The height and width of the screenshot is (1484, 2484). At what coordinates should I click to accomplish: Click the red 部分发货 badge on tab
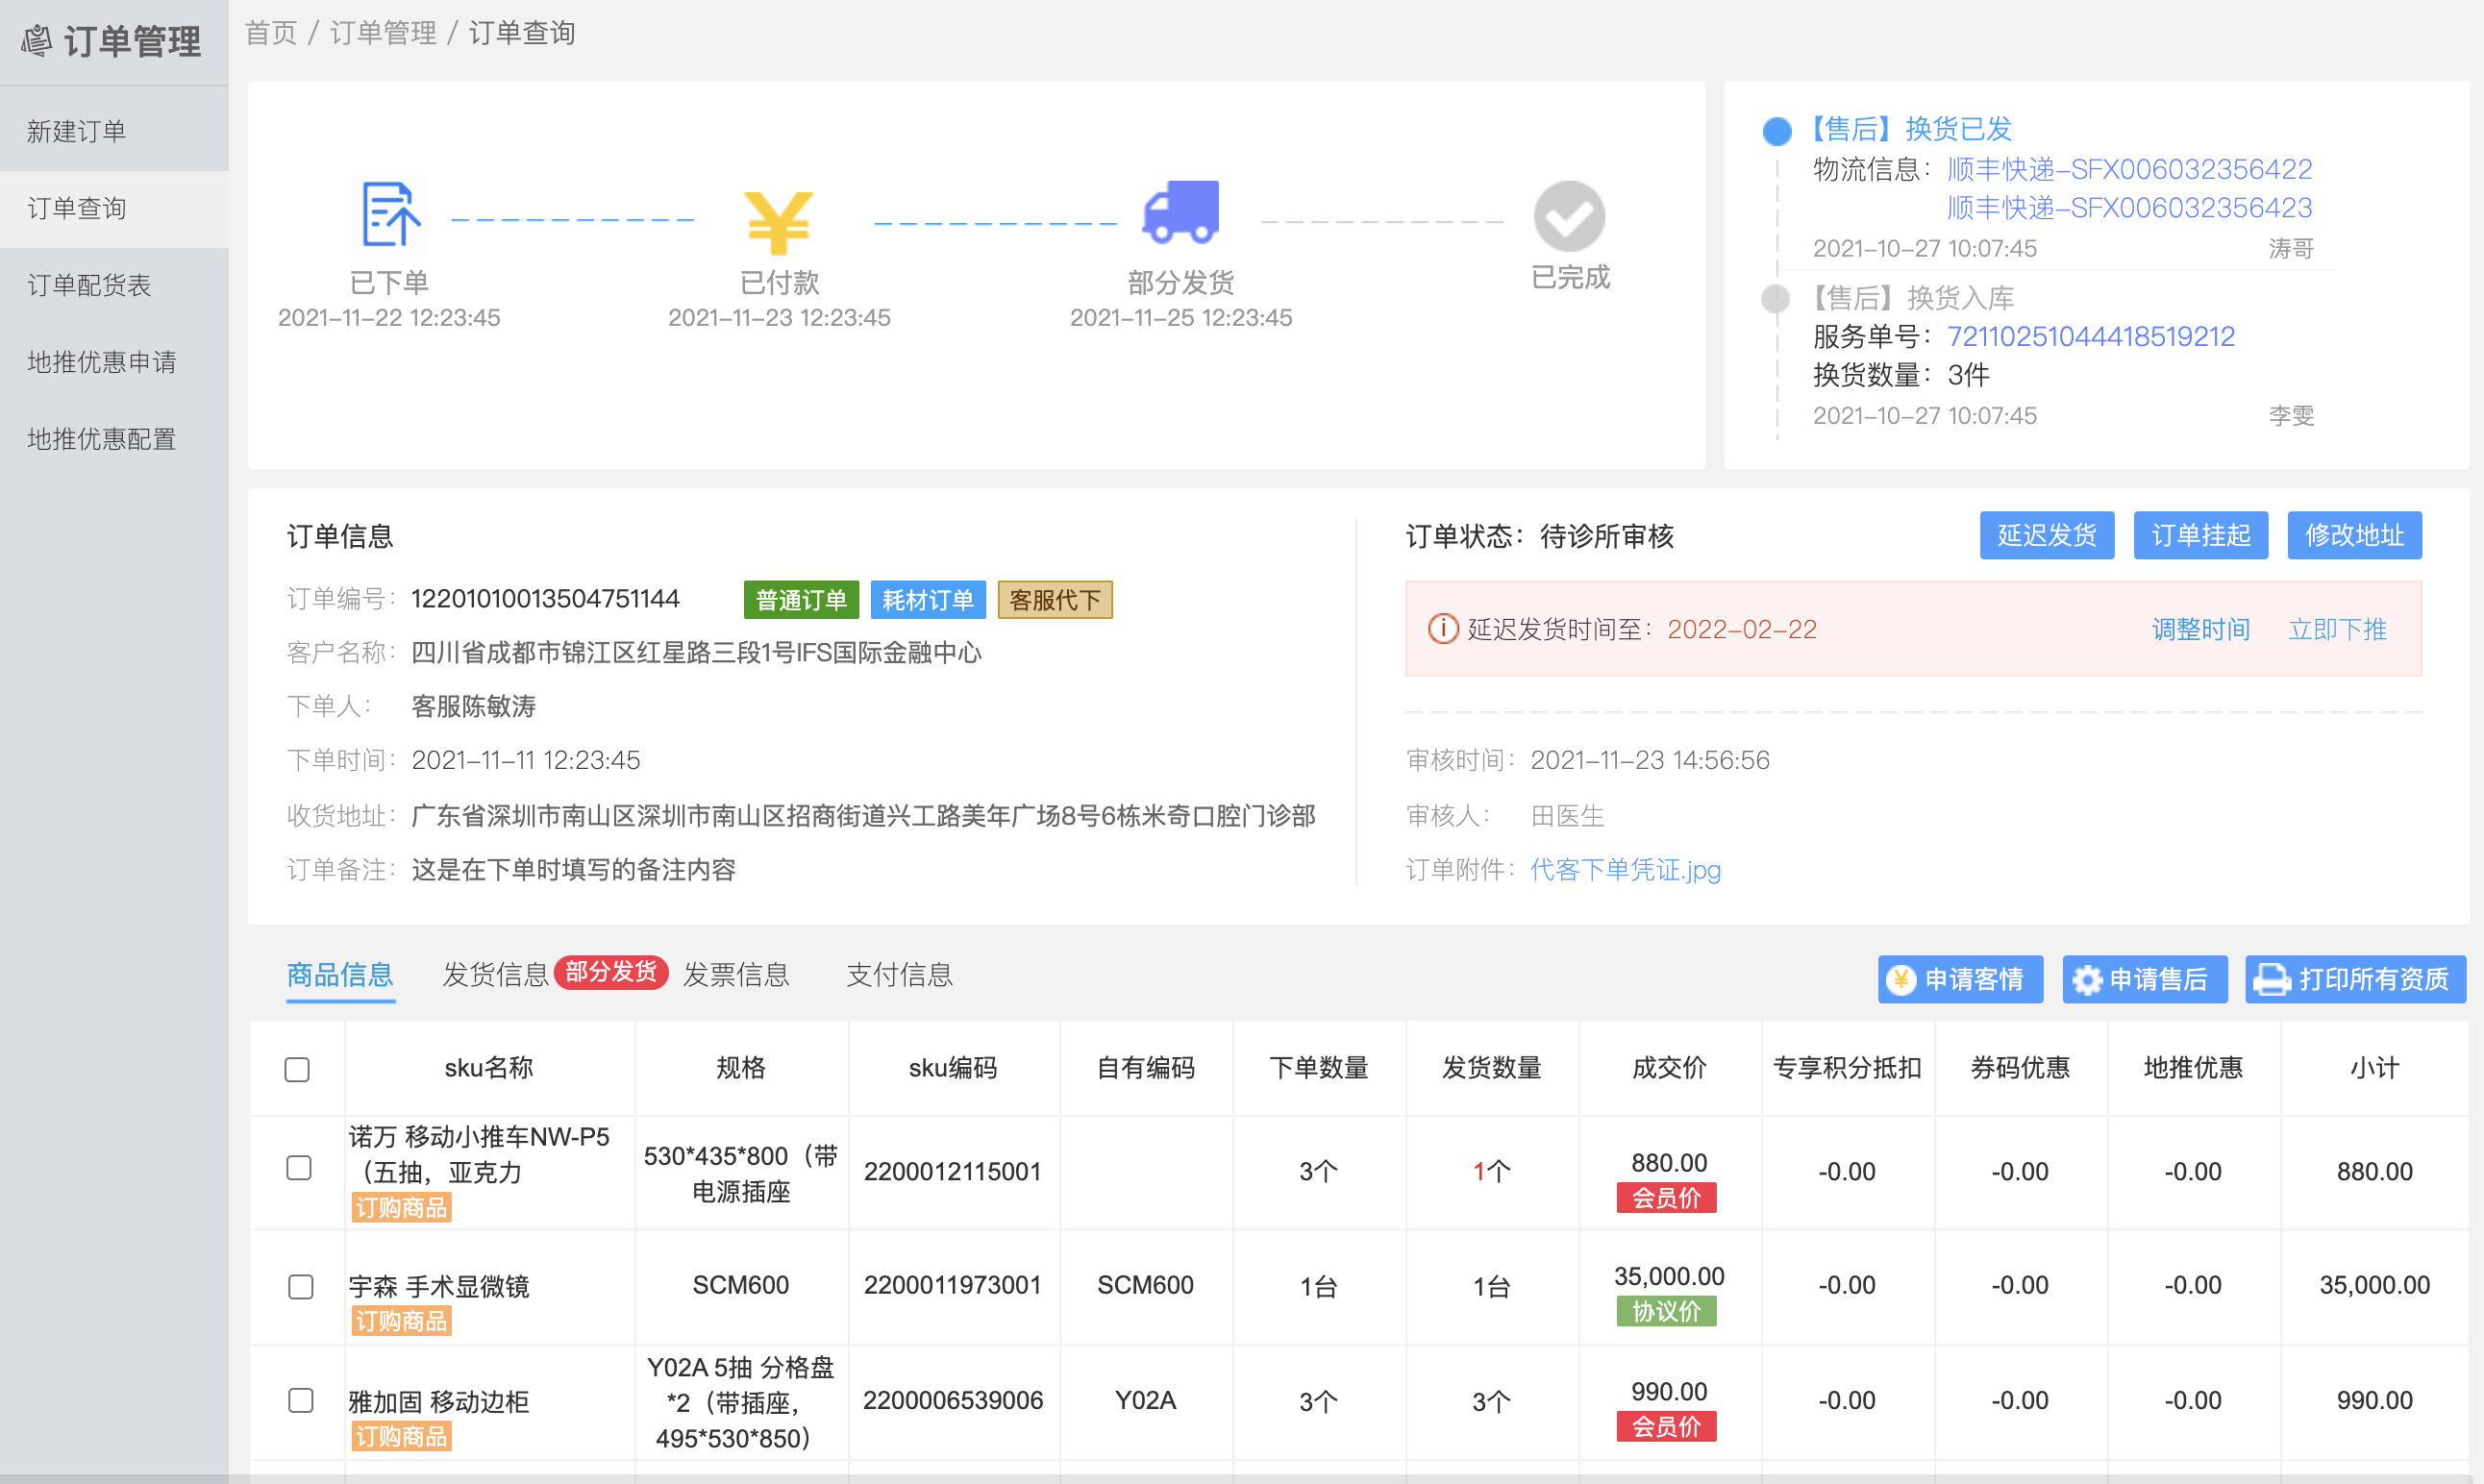pos(611,971)
